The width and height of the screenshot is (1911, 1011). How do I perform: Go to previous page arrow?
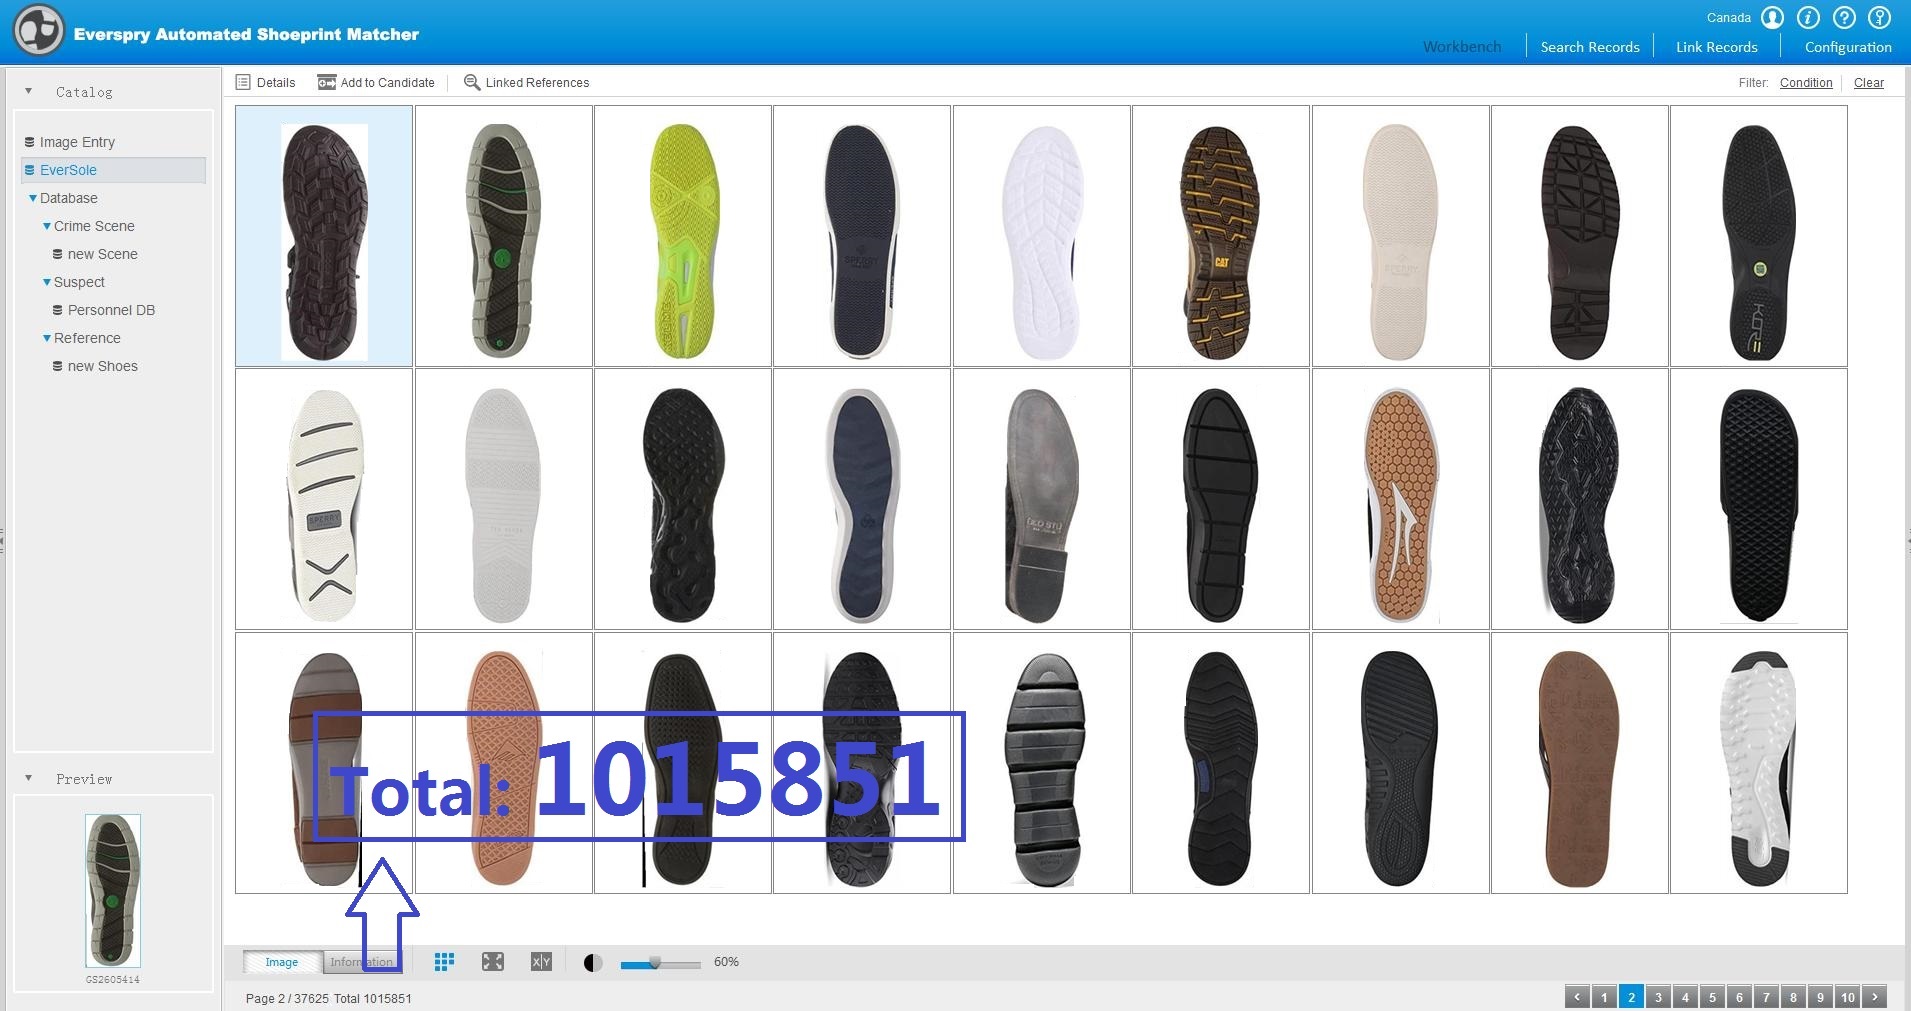click(x=1577, y=997)
